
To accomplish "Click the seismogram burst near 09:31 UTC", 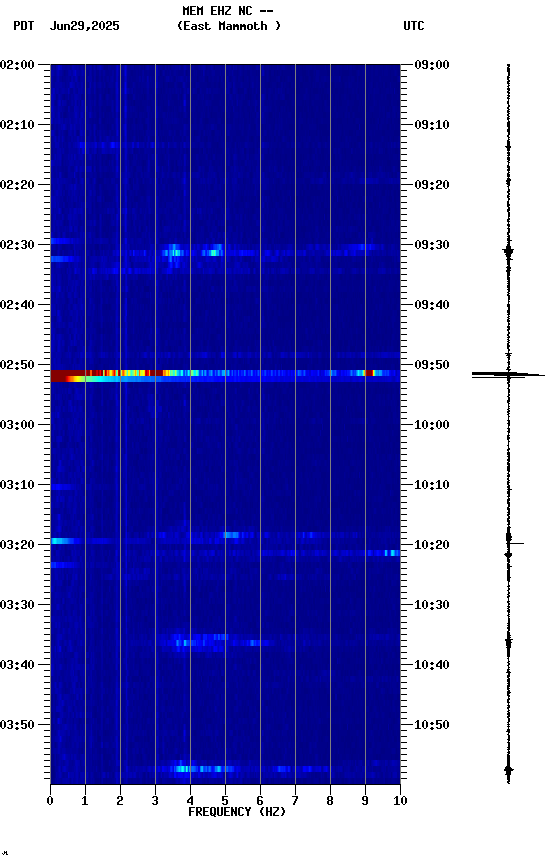I will 508,251.
